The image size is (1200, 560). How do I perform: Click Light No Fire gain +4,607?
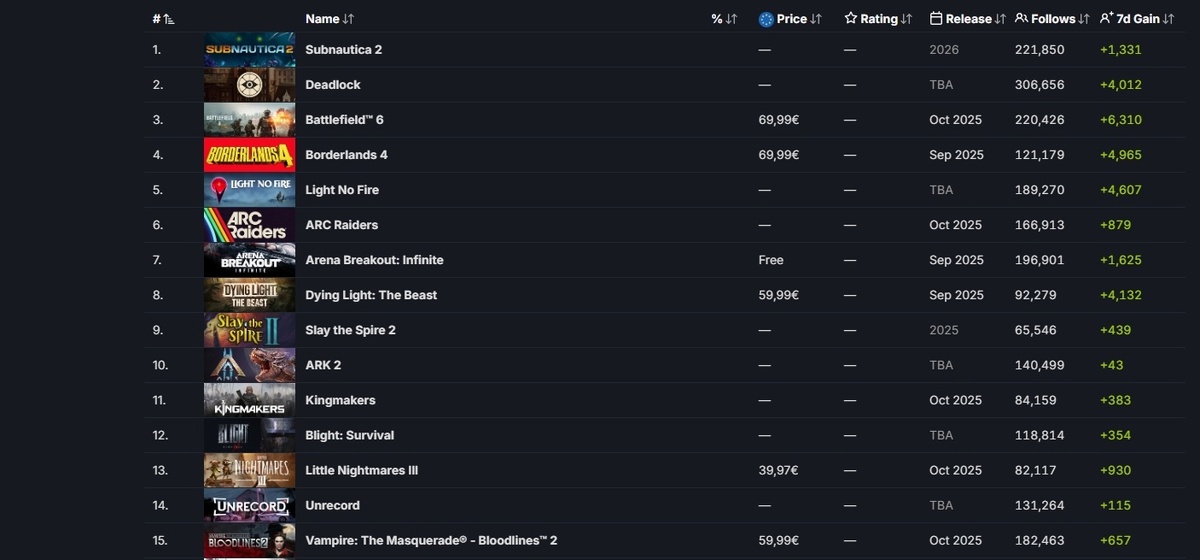[1120, 190]
